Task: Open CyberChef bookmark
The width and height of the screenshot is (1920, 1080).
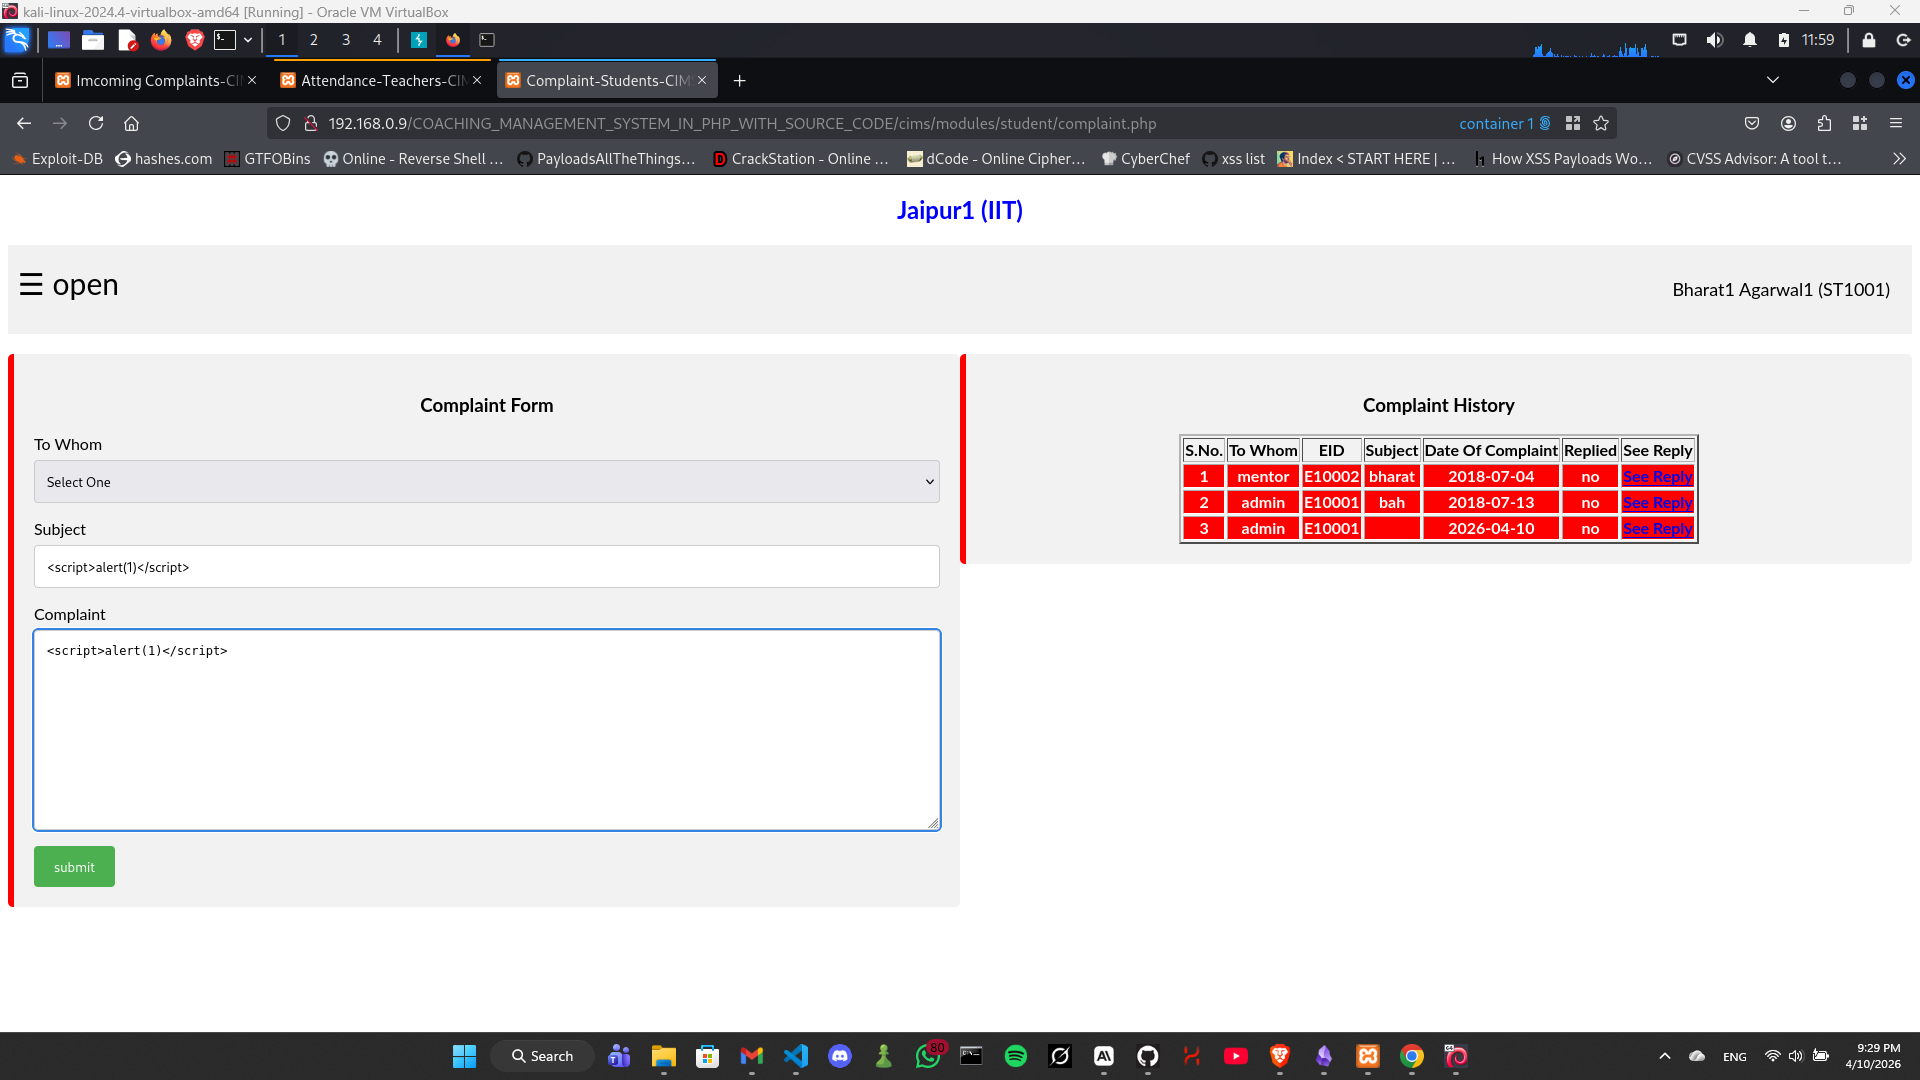Action: pos(1145,159)
